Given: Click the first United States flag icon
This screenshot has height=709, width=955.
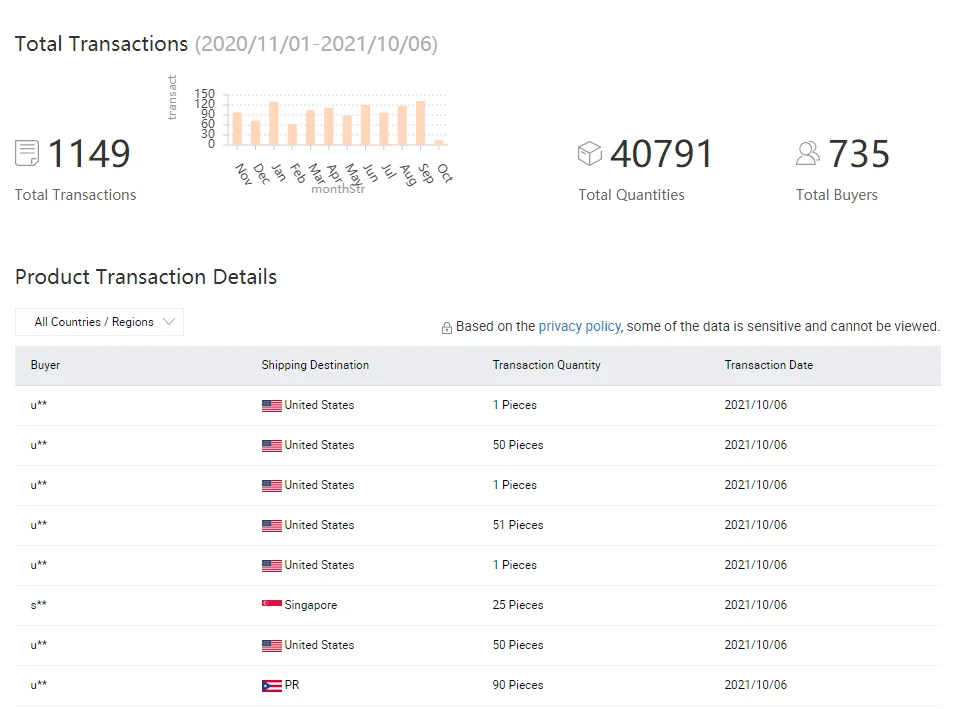Looking at the screenshot, I should point(271,406).
